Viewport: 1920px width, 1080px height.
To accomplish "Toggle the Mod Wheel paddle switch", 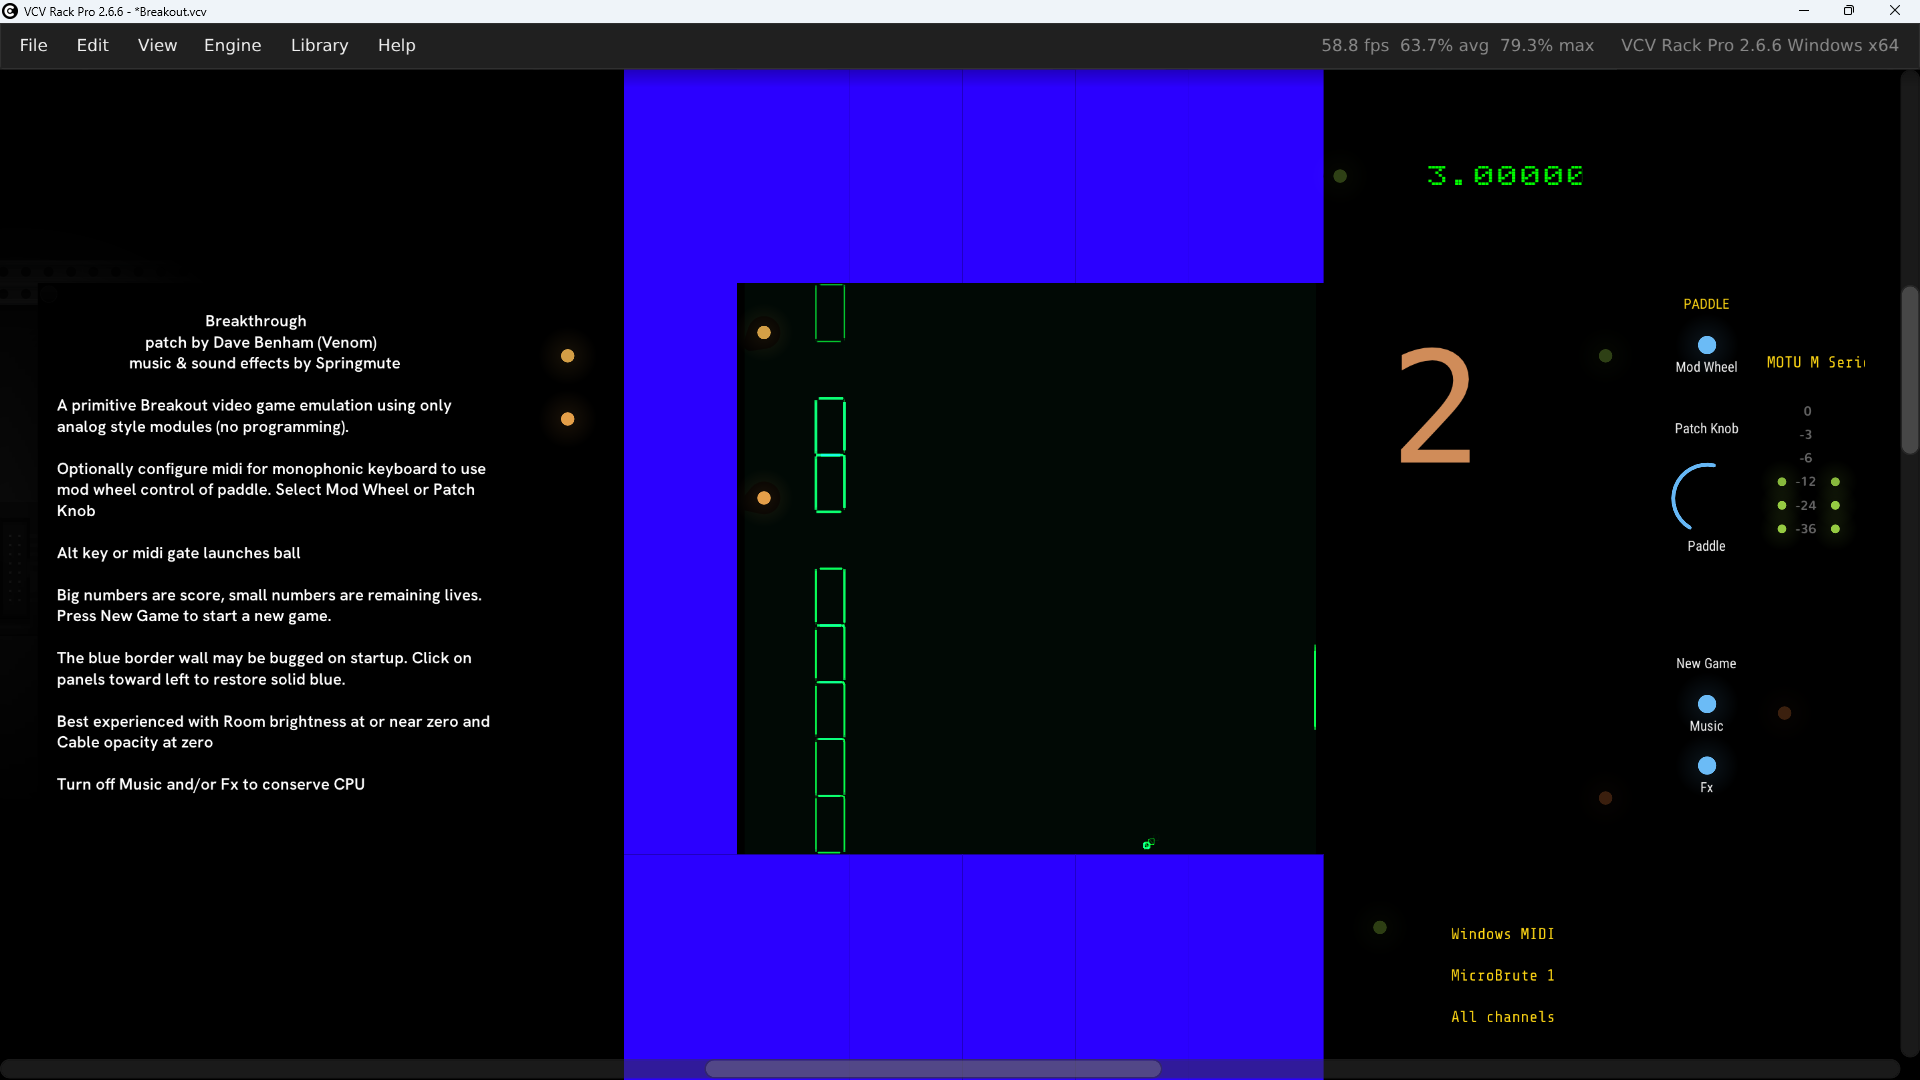I will [1706, 345].
